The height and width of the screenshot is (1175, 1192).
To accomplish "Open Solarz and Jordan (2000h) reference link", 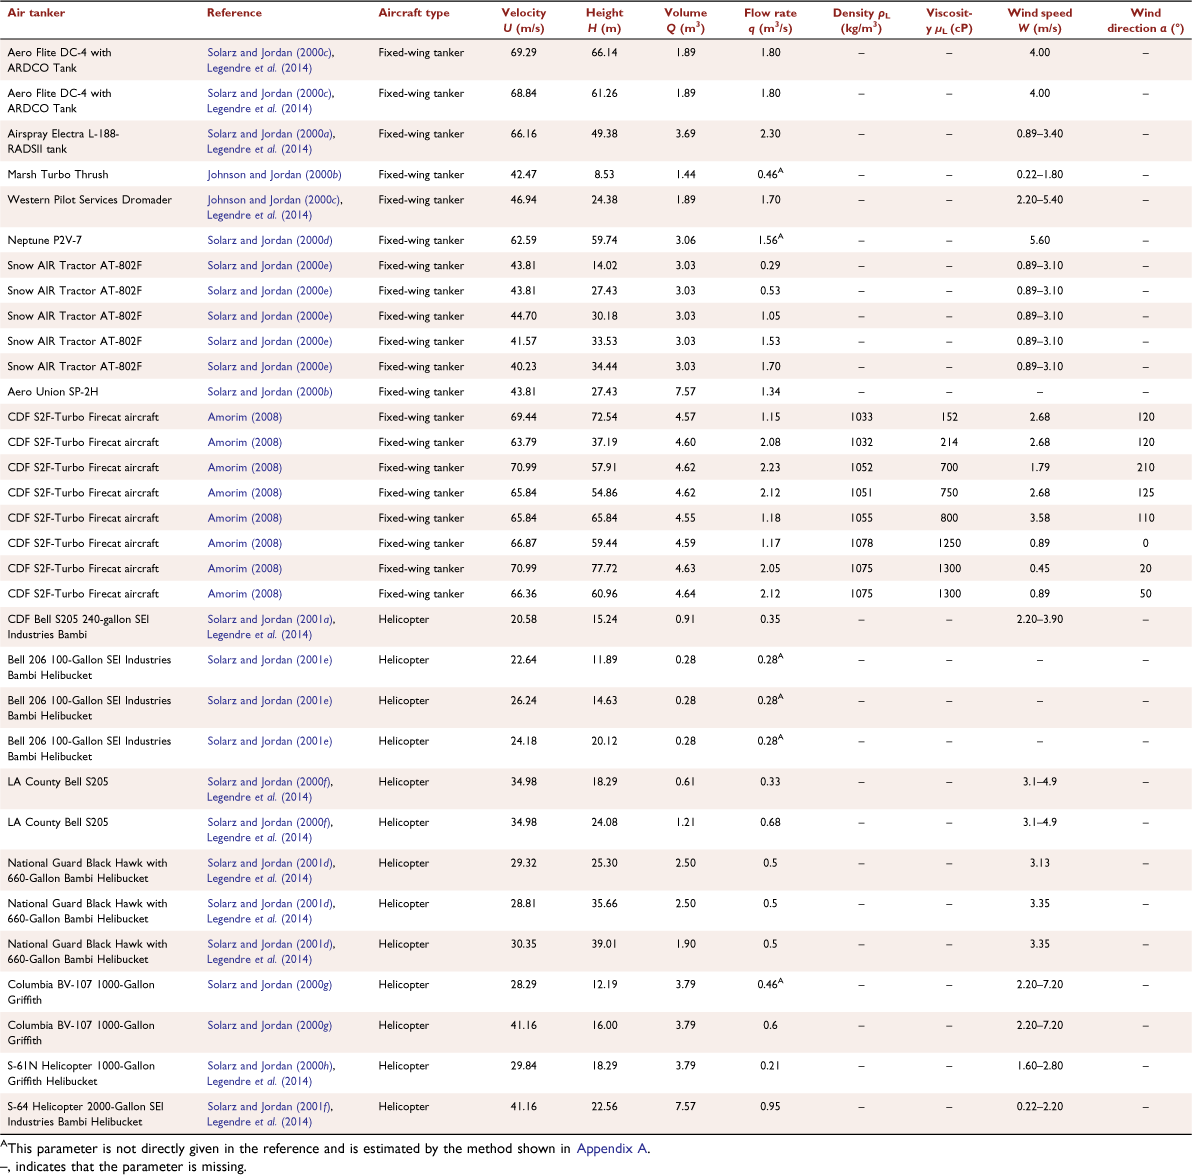I will pyautogui.click(x=270, y=1066).
